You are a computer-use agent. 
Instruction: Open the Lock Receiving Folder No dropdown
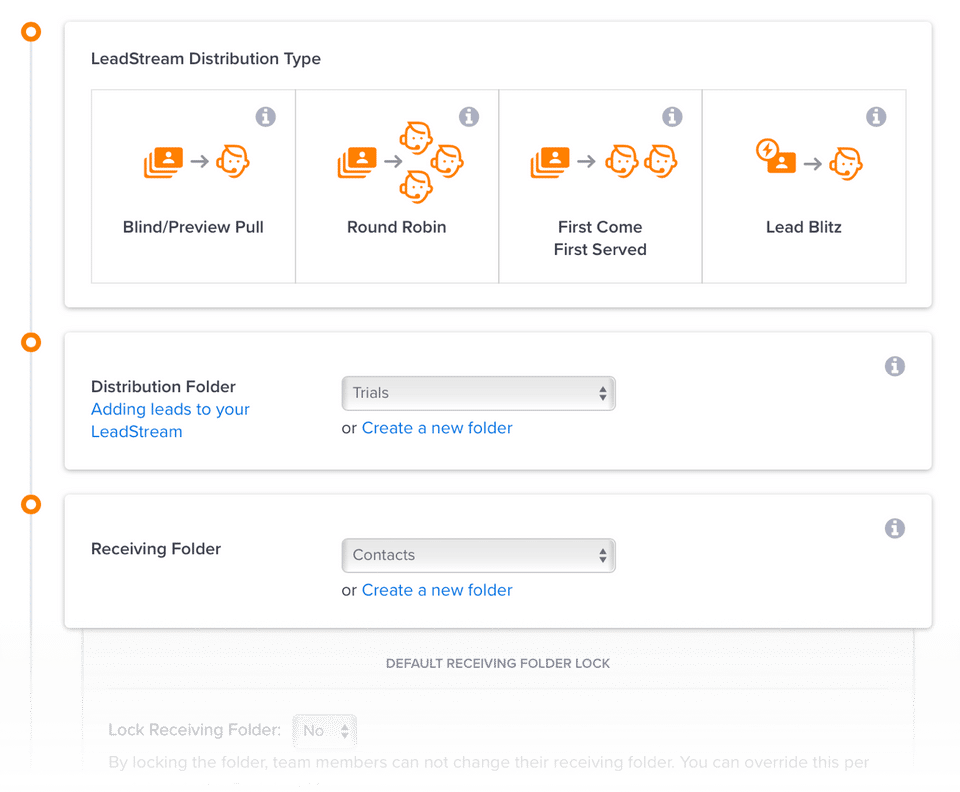(x=324, y=731)
